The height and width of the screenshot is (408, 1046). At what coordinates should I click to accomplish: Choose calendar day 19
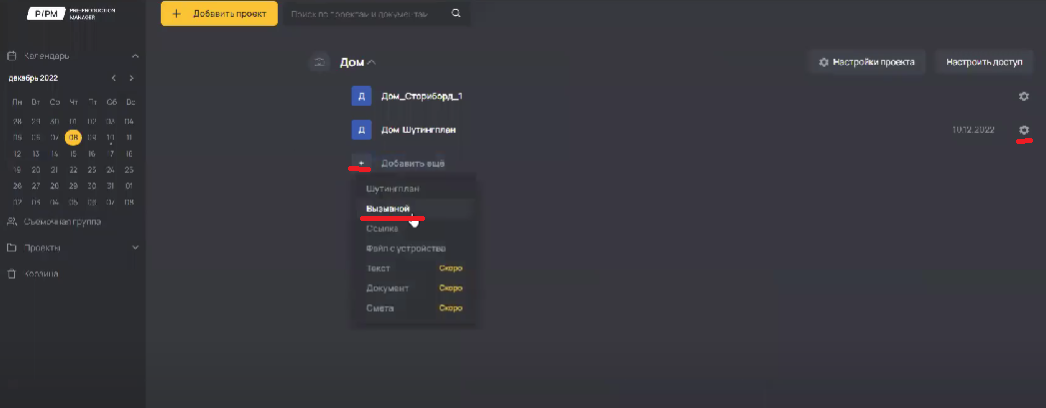tap(17, 169)
